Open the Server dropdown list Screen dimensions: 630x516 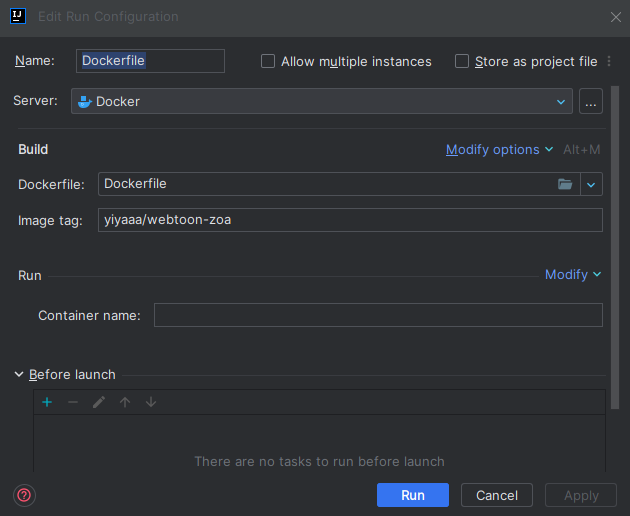coord(321,101)
